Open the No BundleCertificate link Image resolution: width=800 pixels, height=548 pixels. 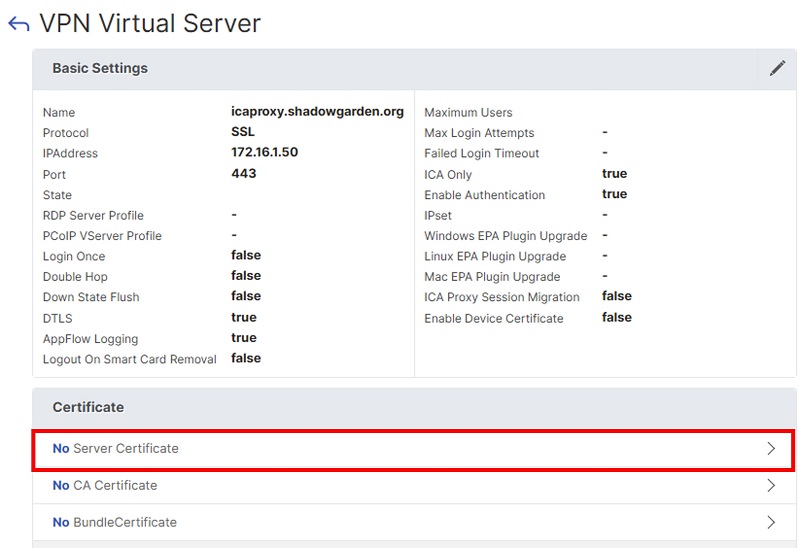pyautogui.click(x=115, y=522)
